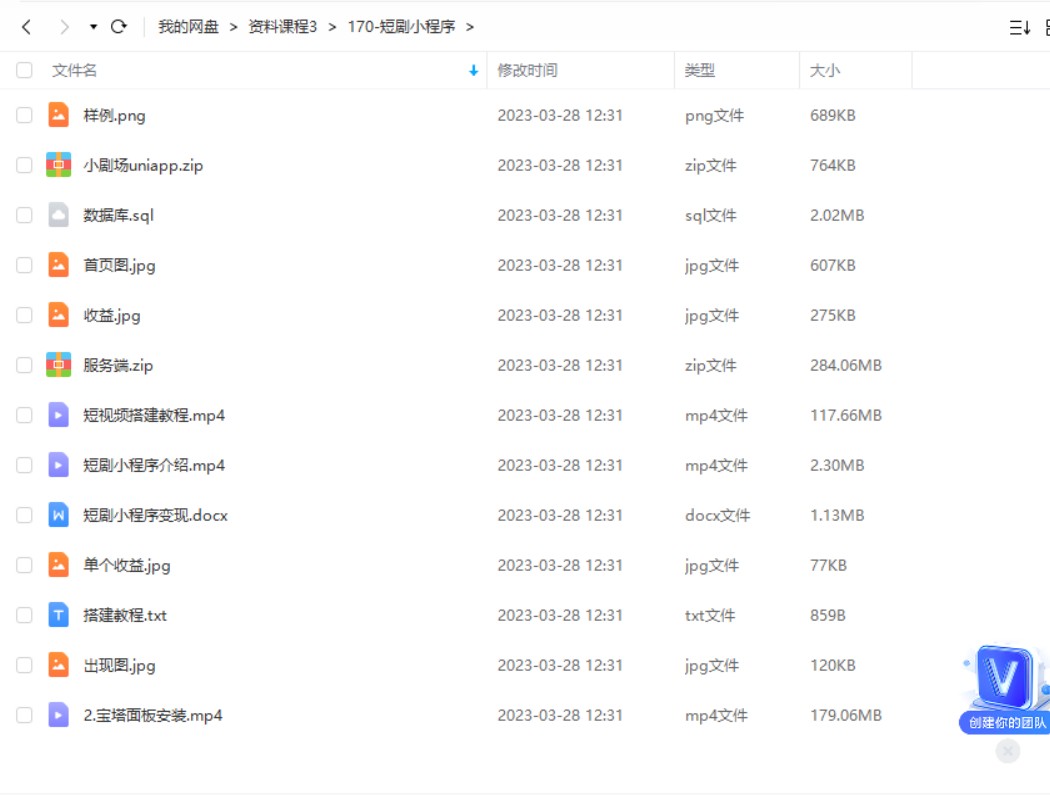
Task: Select file name 出现图.jpg
Action: (x=119, y=665)
